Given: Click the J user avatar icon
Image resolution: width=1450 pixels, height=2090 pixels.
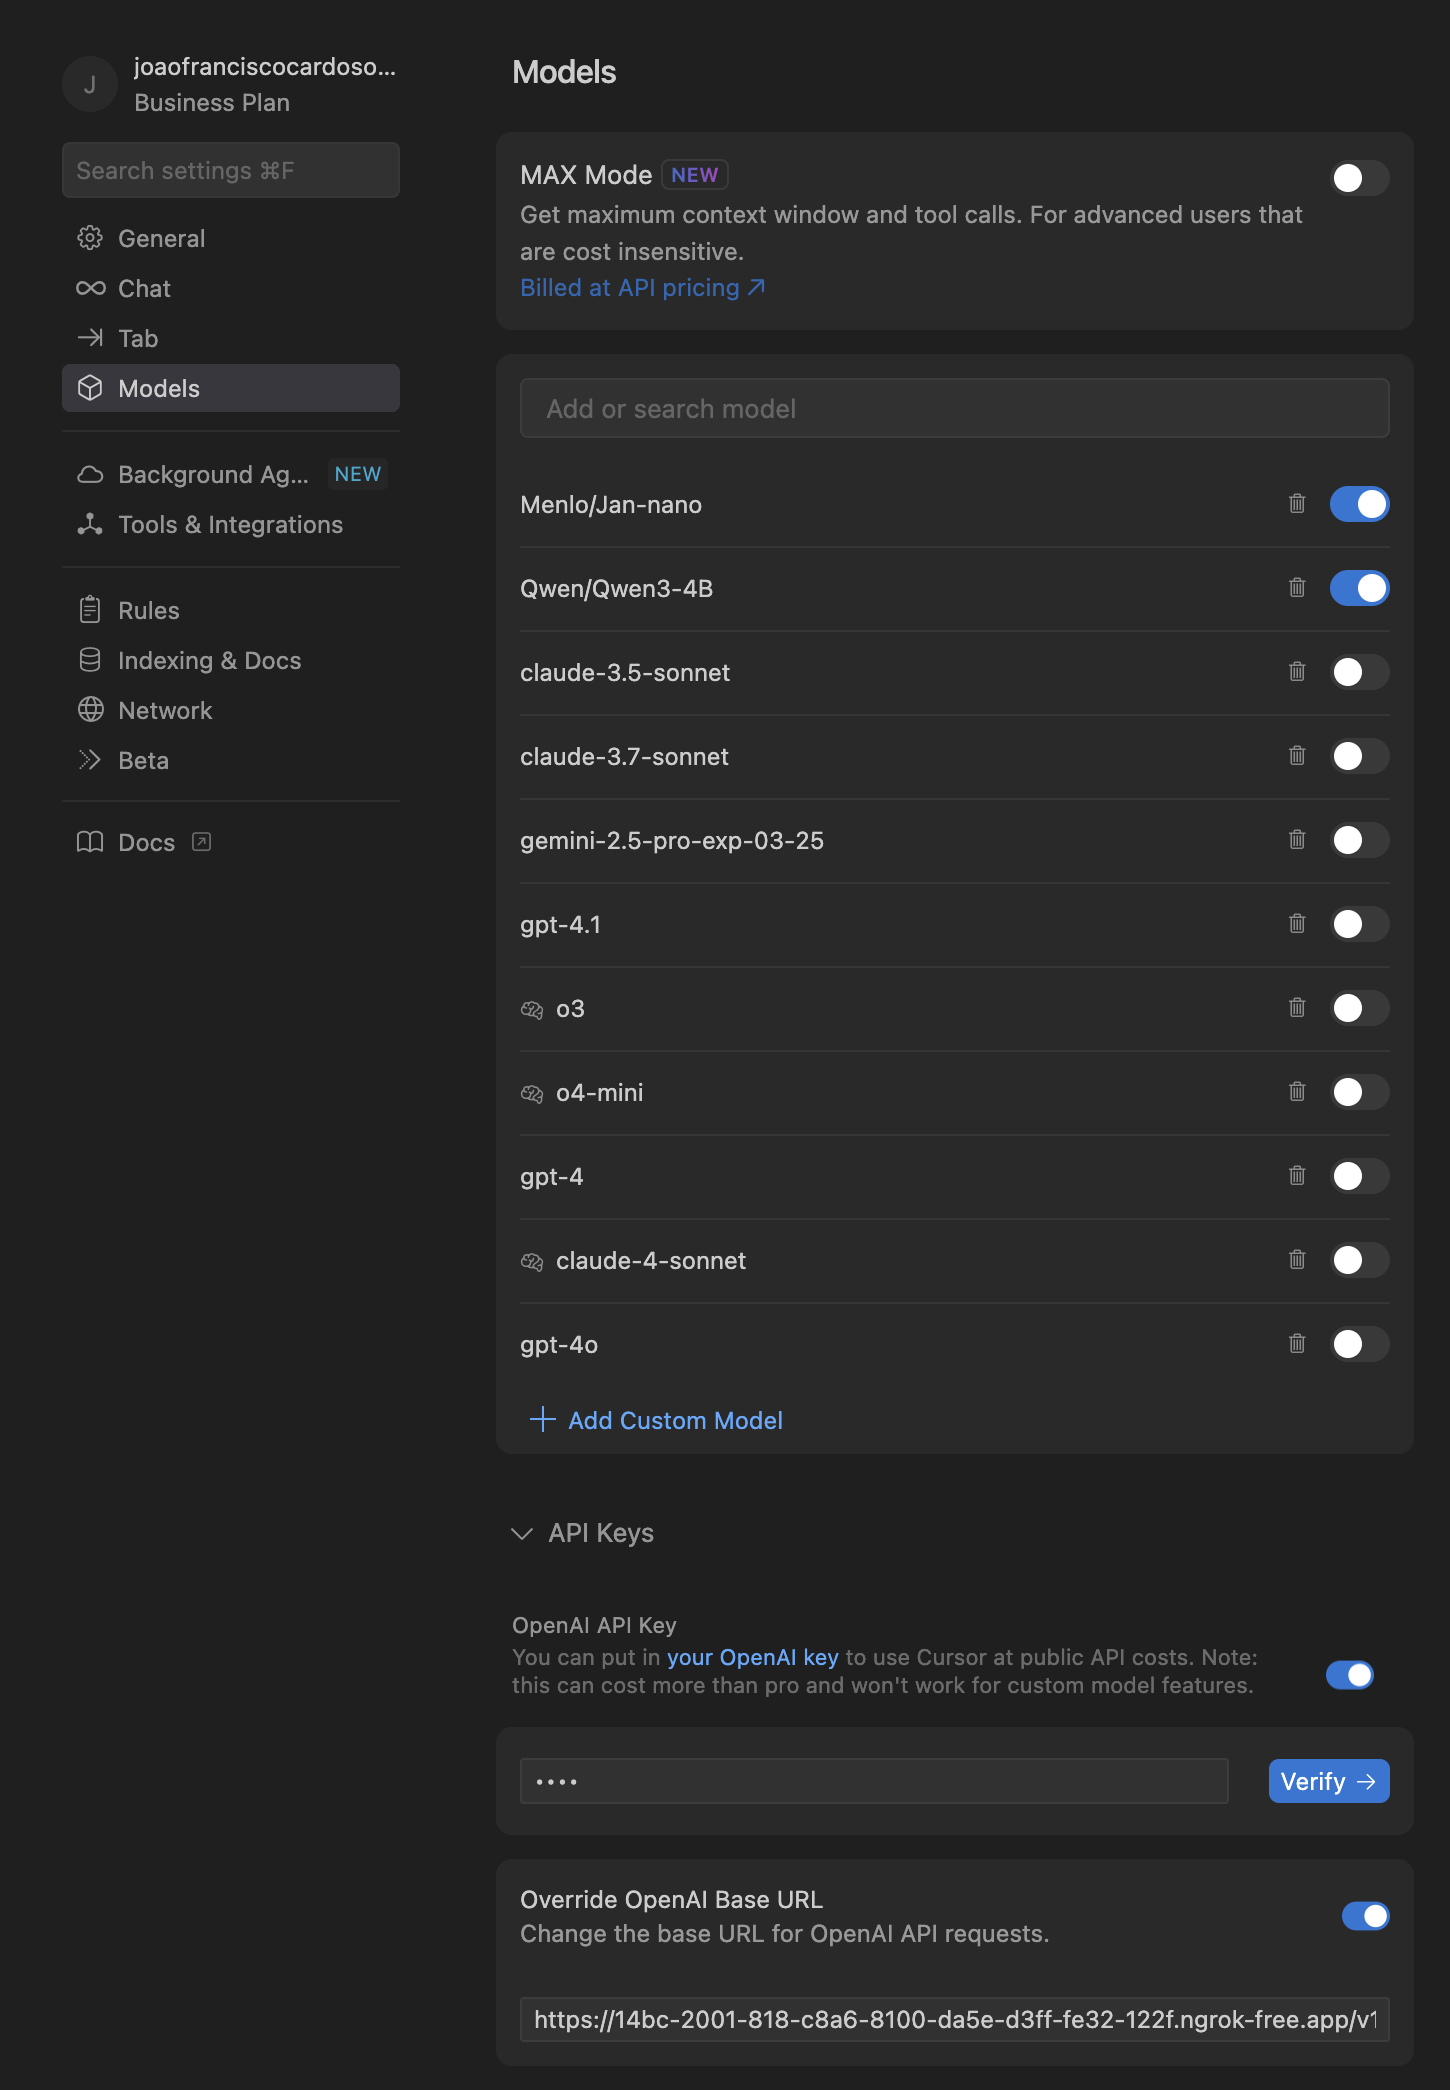Looking at the screenshot, I should [x=90, y=85].
